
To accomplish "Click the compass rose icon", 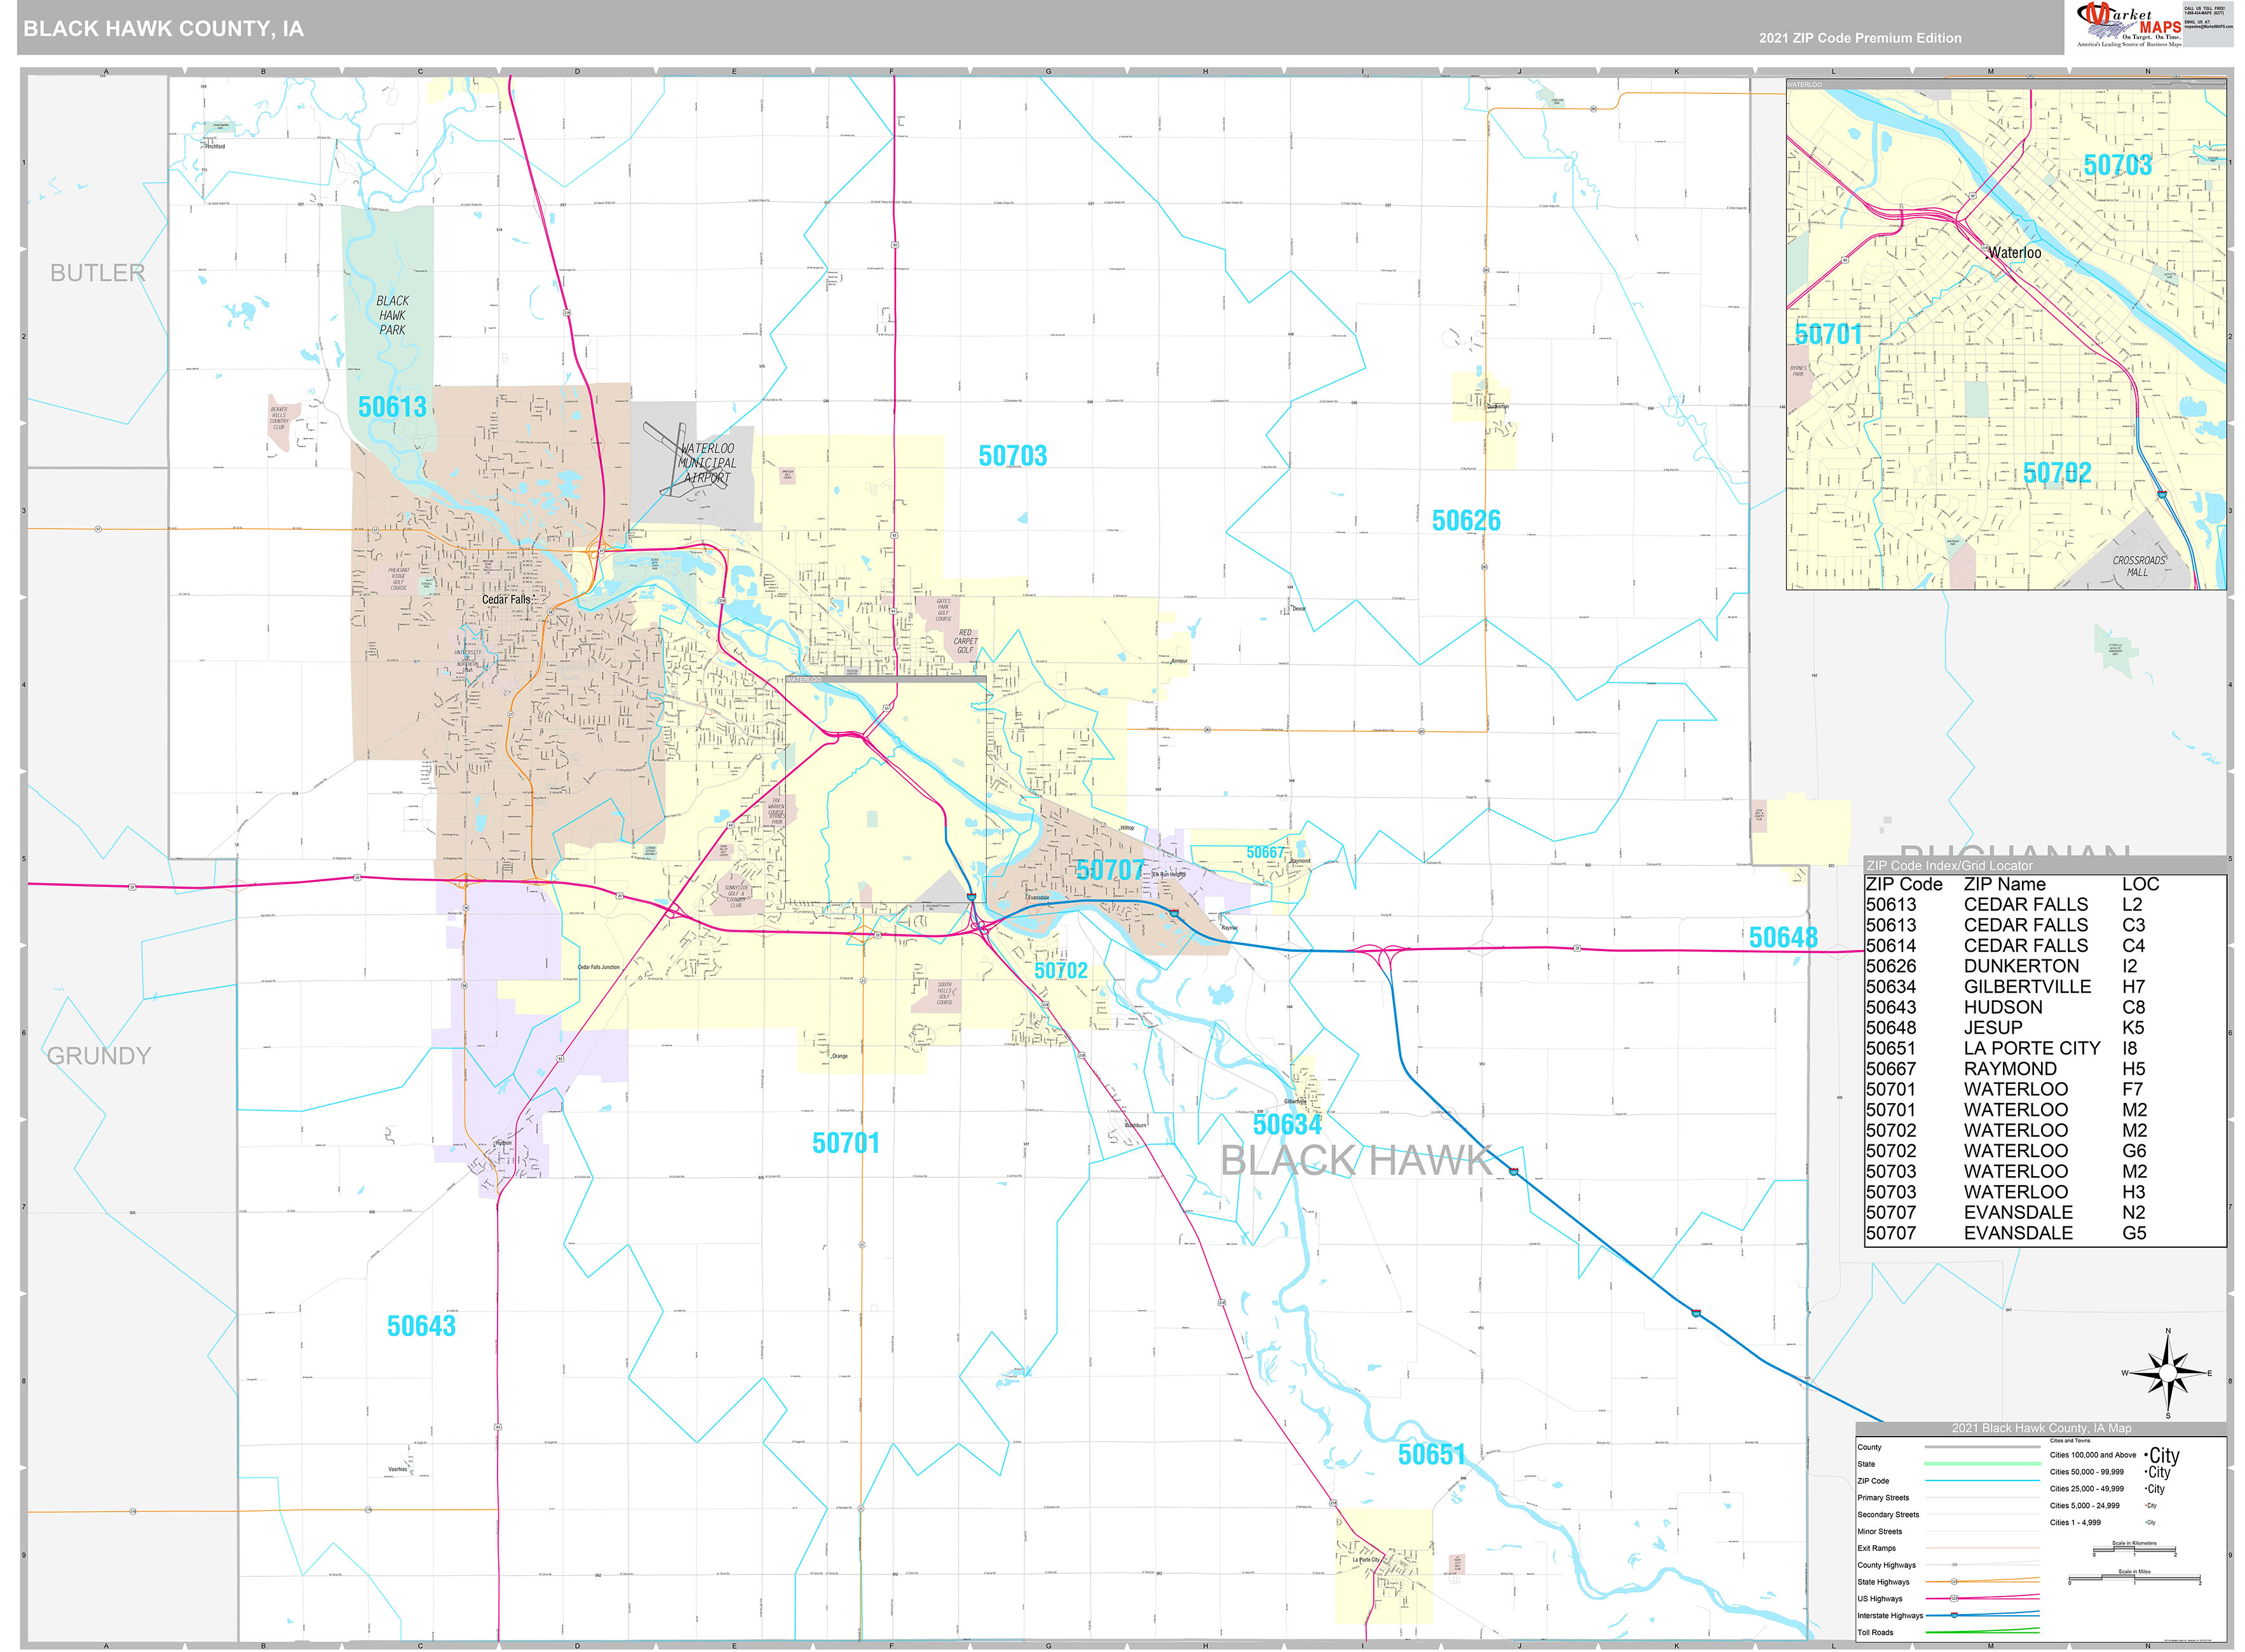I will tap(2167, 1374).
